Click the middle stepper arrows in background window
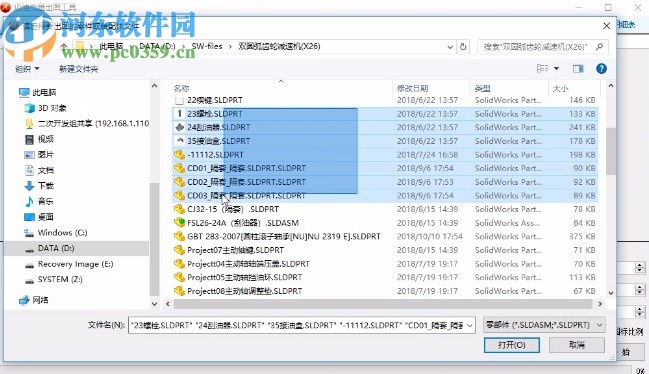Image resolution: width=649 pixels, height=374 pixels. [x=640, y=289]
